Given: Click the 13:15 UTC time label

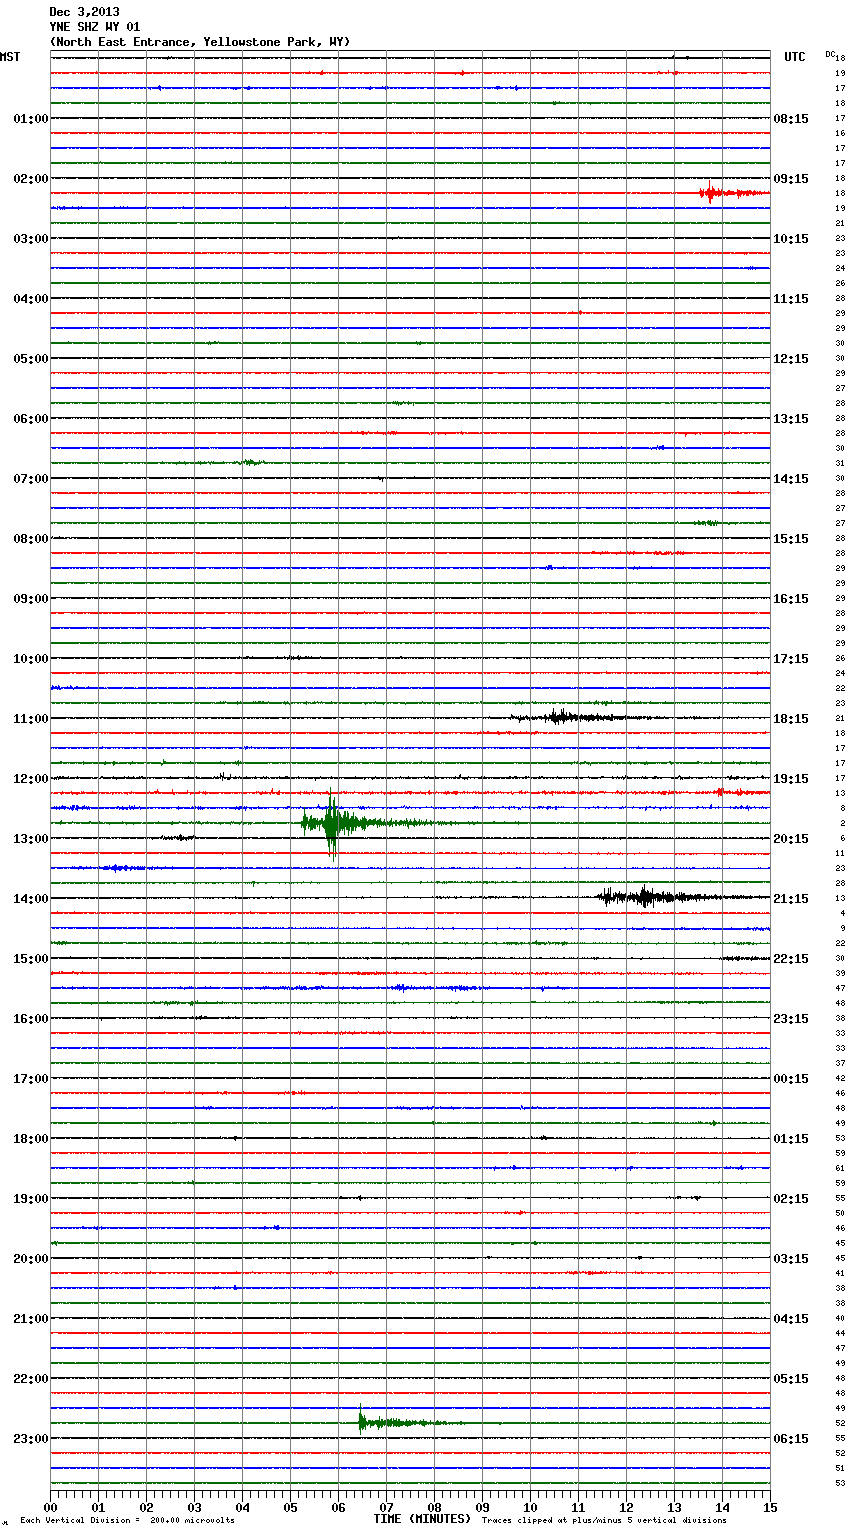Looking at the screenshot, I should tap(791, 419).
